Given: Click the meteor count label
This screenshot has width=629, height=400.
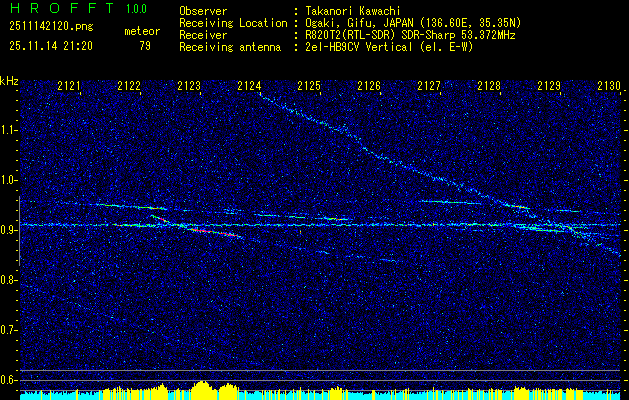Looking at the screenshot, I should click(x=142, y=31).
